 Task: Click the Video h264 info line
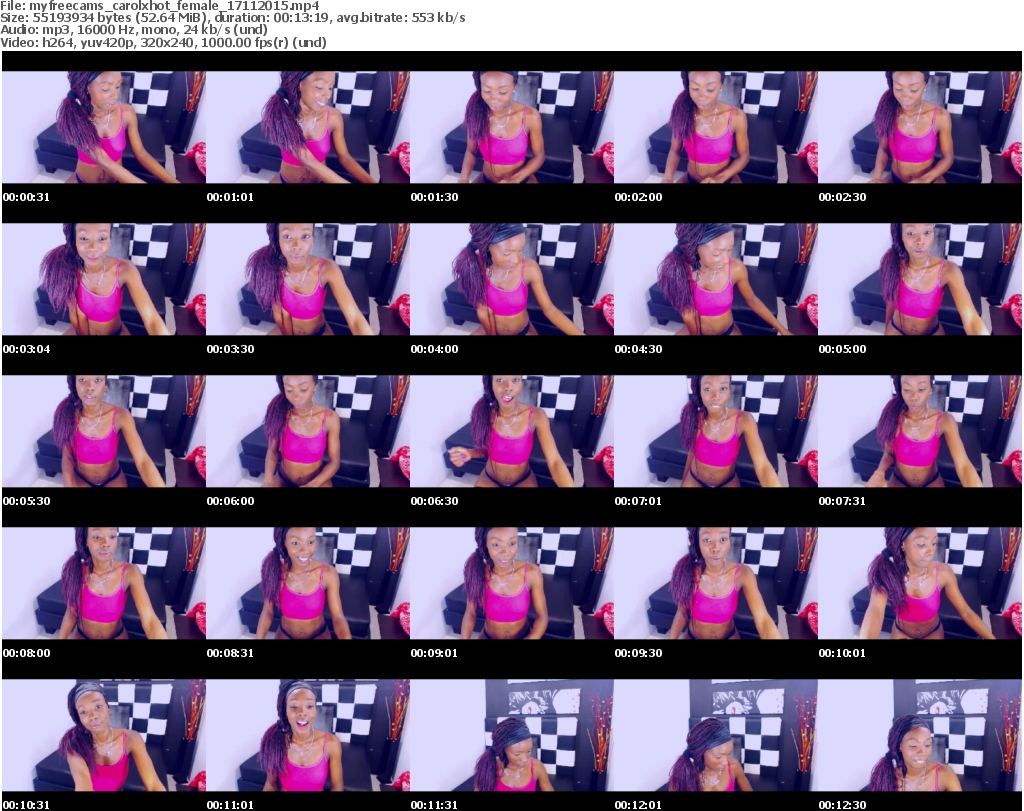(163, 42)
